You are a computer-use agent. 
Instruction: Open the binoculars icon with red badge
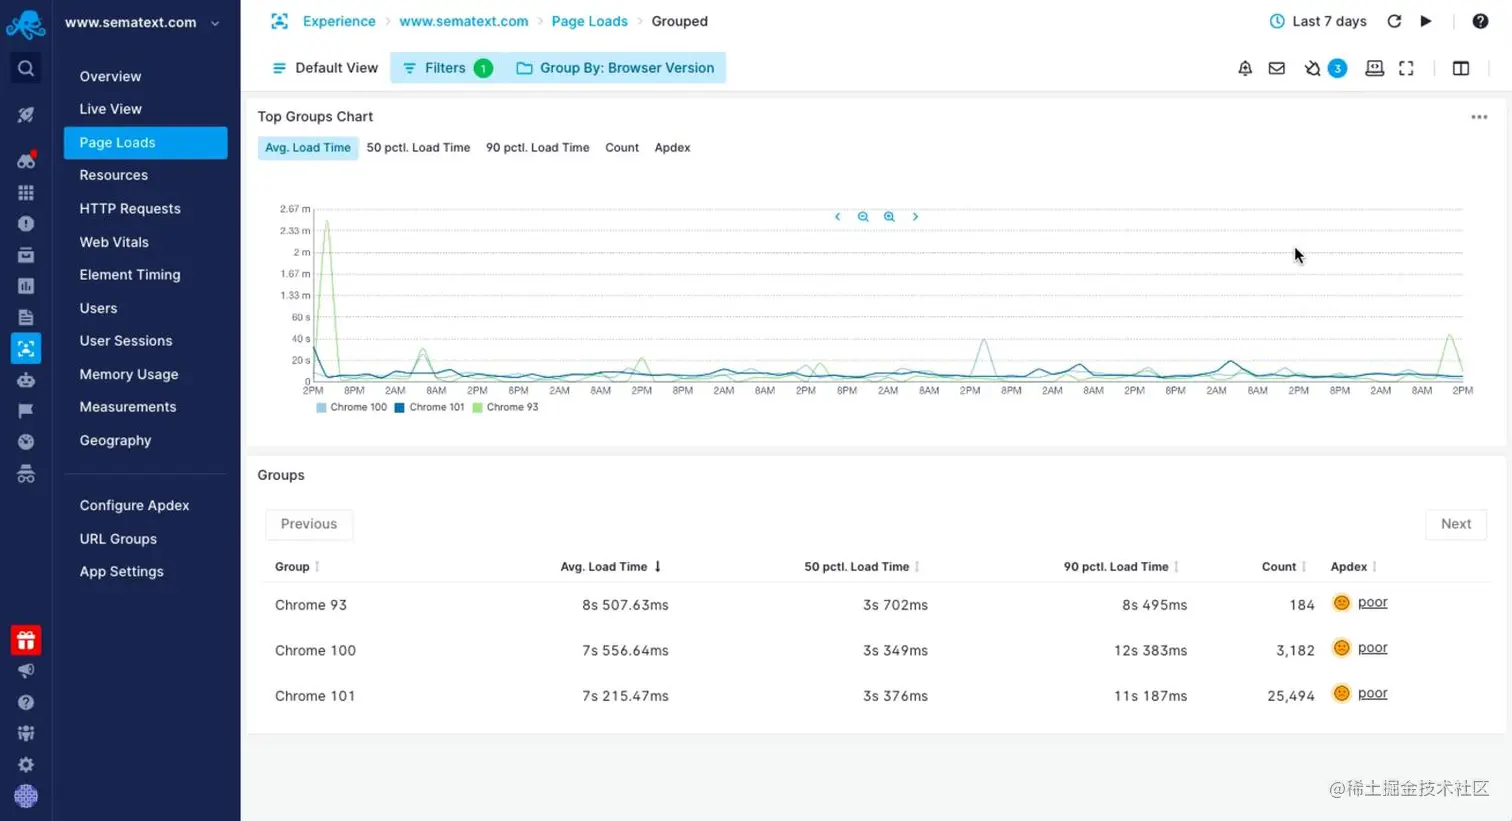click(26, 160)
